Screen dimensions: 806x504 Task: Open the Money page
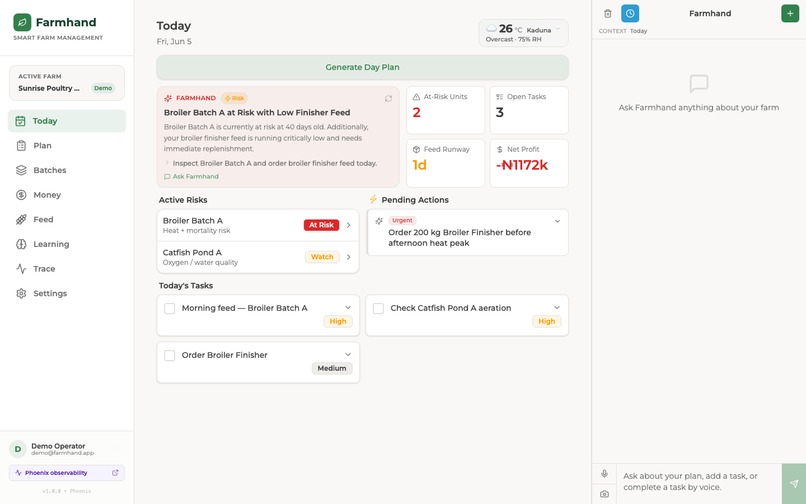coord(67,195)
